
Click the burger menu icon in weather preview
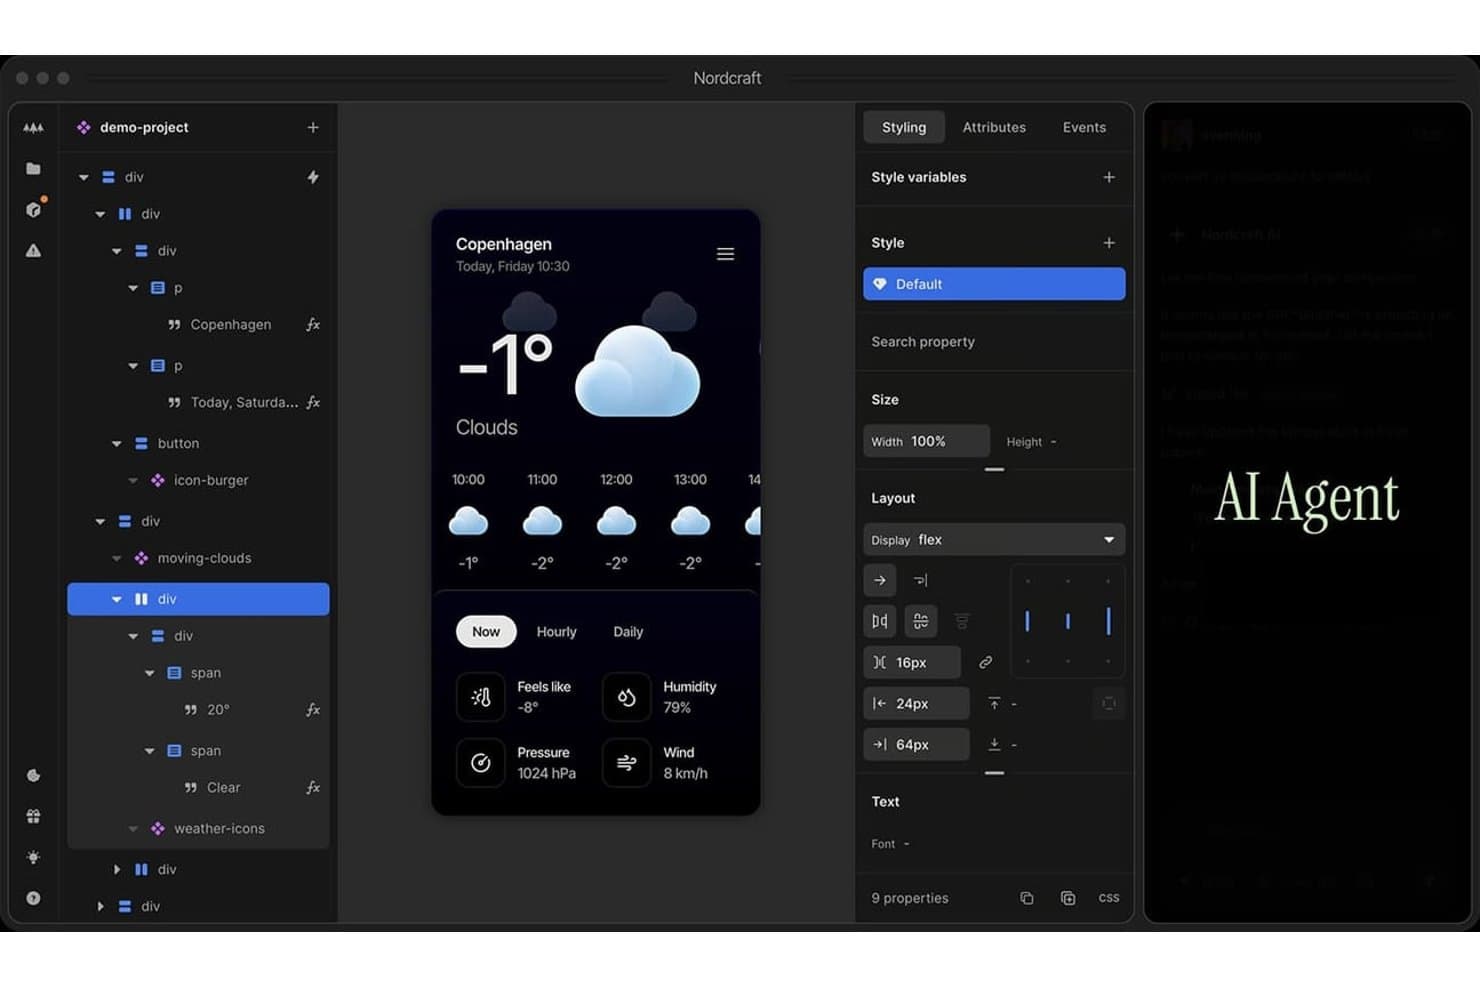pos(726,254)
